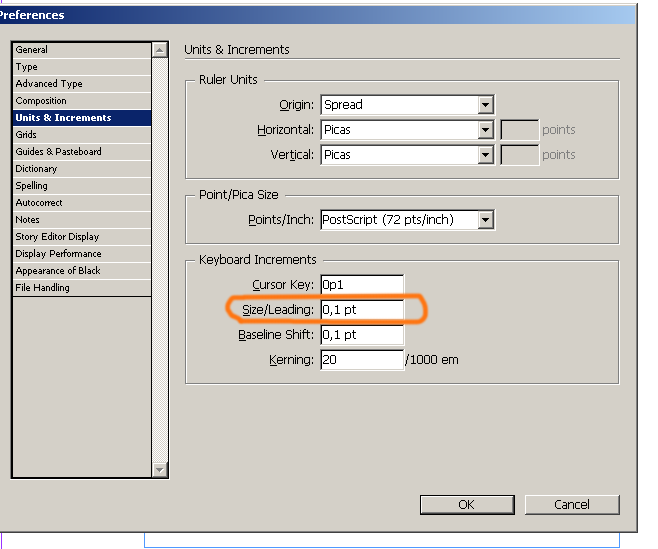Image resolution: width=658 pixels, height=549 pixels.
Task: Click the Preferences title bar
Action: click(x=317, y=15)
